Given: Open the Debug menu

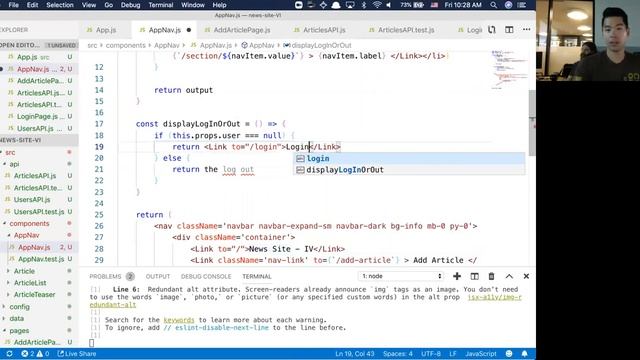Looking at the screenshot, I should pyautogui.click(x=130, y=5).
